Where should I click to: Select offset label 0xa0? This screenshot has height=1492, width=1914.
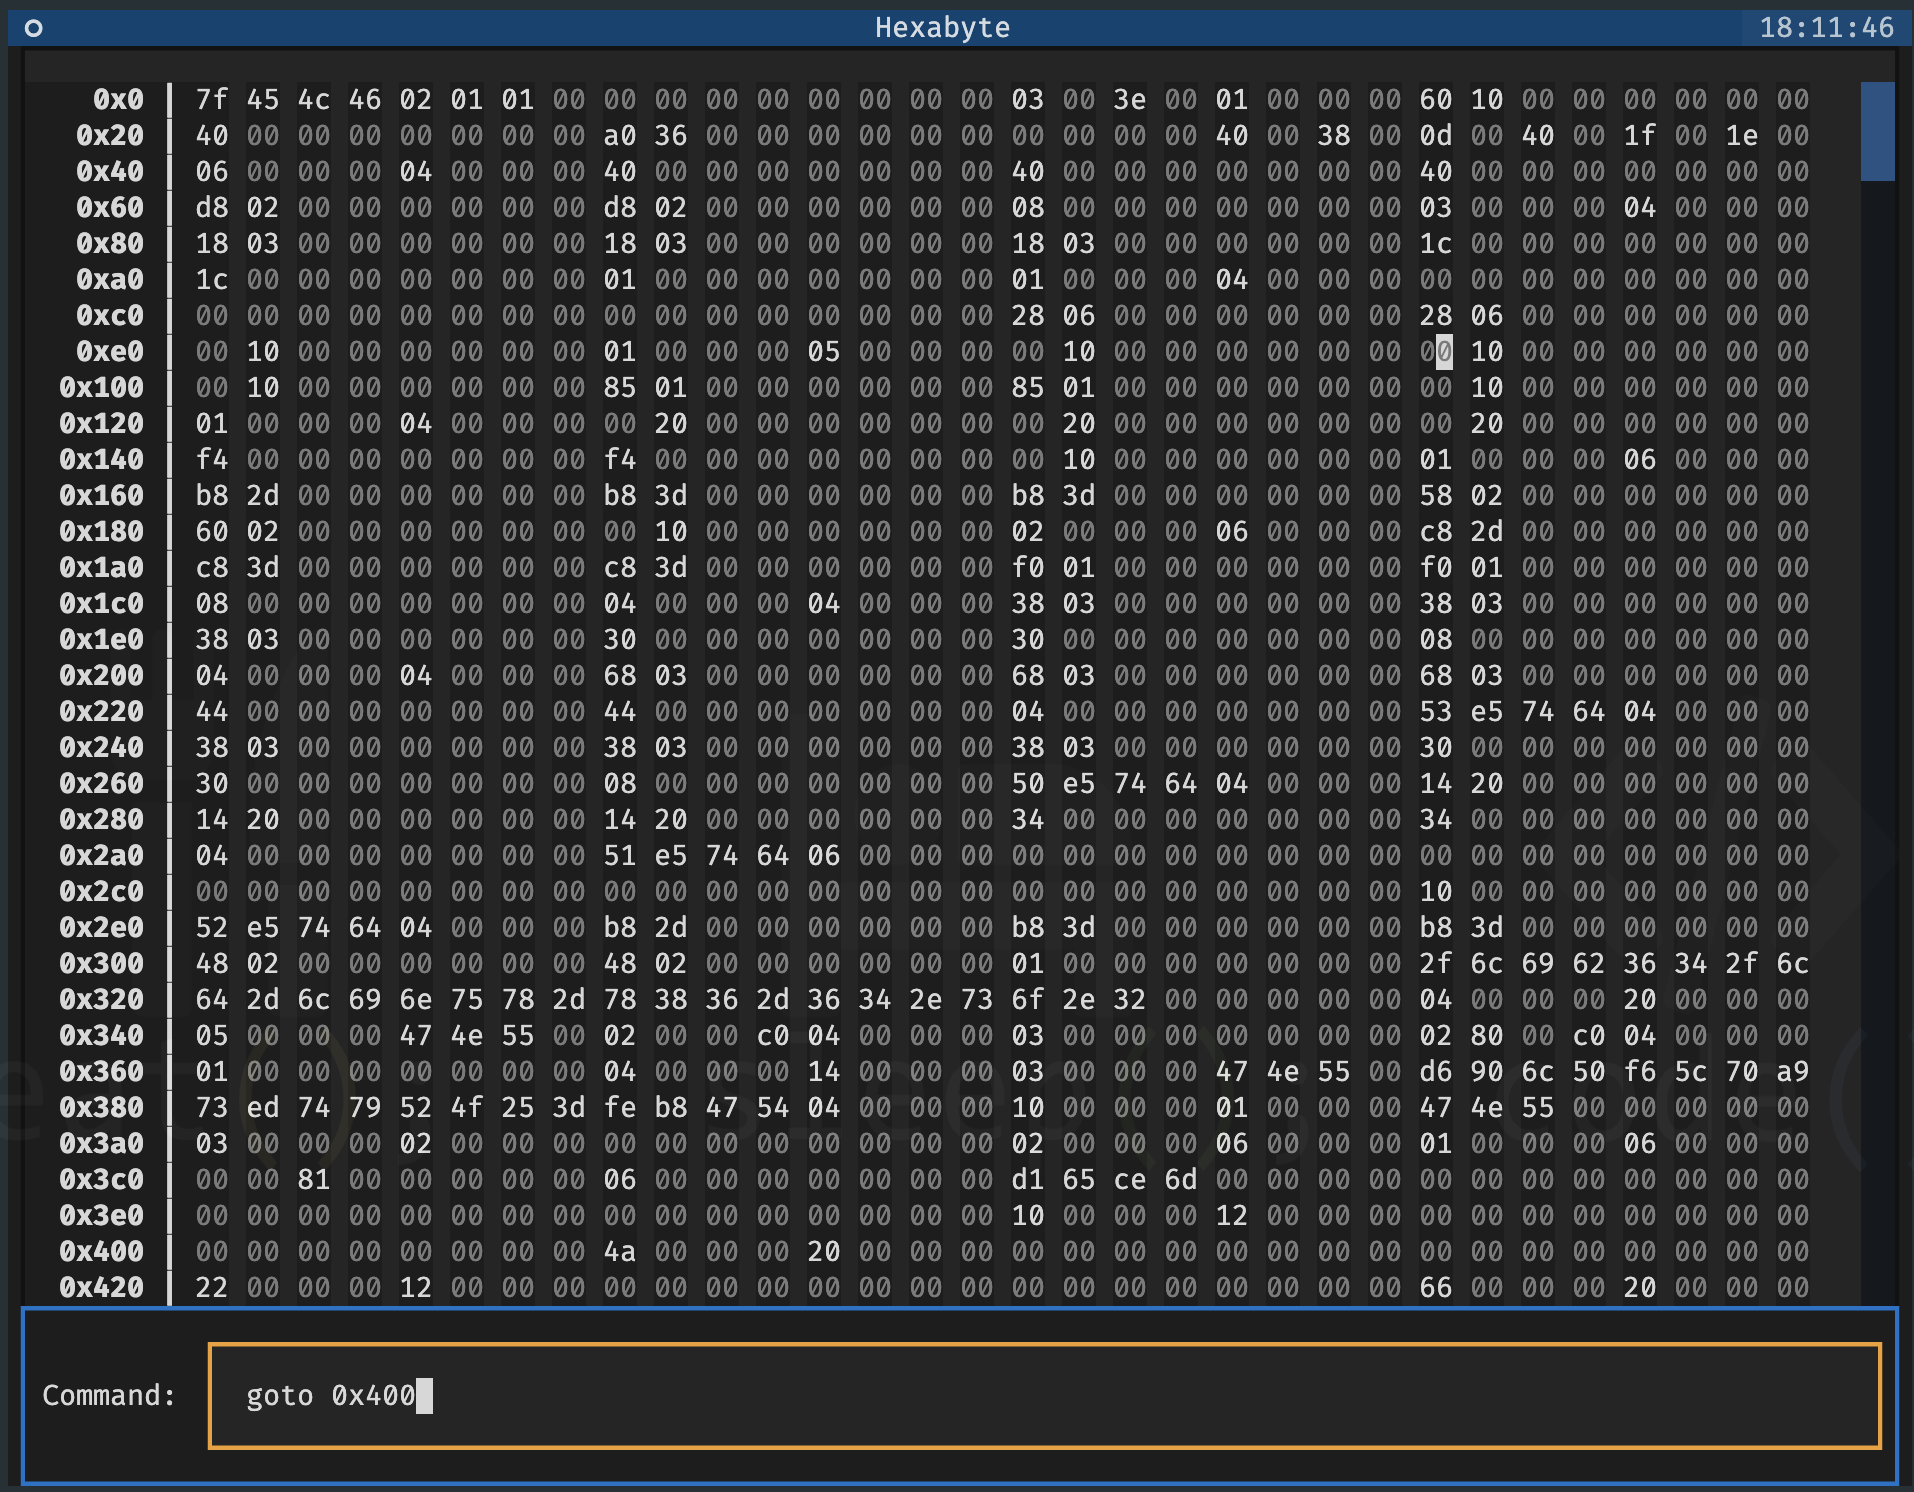[110, 279]
